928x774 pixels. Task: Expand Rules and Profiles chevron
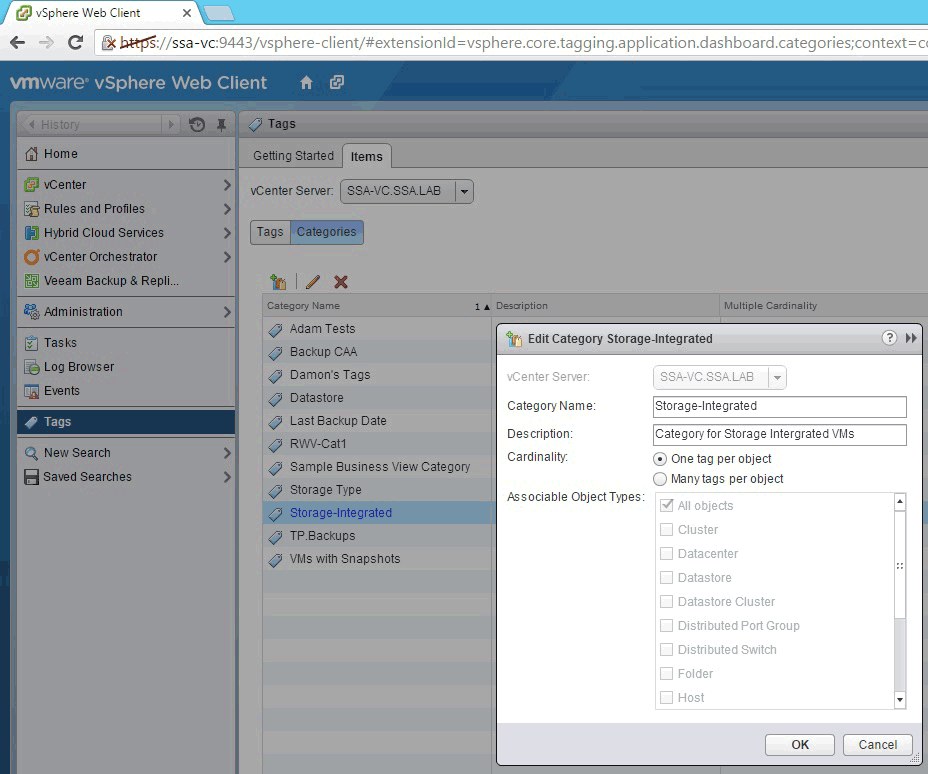tap(227, 209)
